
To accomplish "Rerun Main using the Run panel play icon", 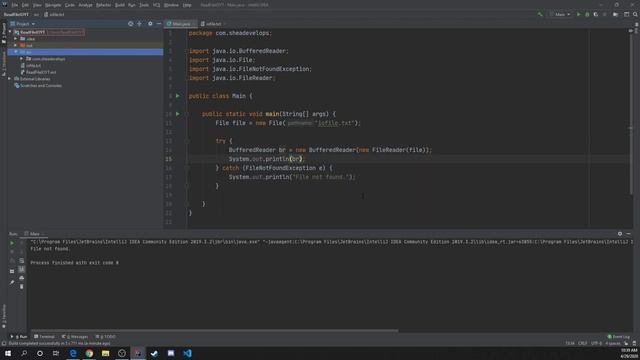I will 12,243.
